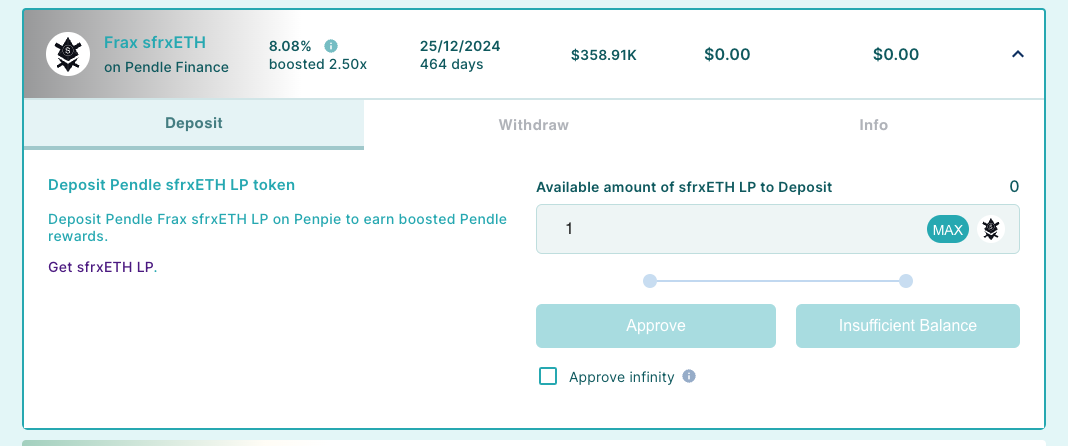Select the Deposit tab
The width and height of the screenshot is (1068, 446).
[x=193, y=124]
